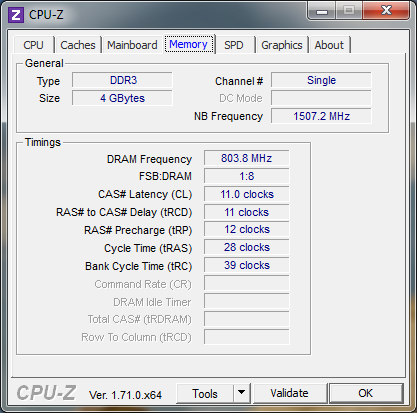
Task: Click the empty Total CAS# (tRDRAM) field
Action: [x=247, y=319]
